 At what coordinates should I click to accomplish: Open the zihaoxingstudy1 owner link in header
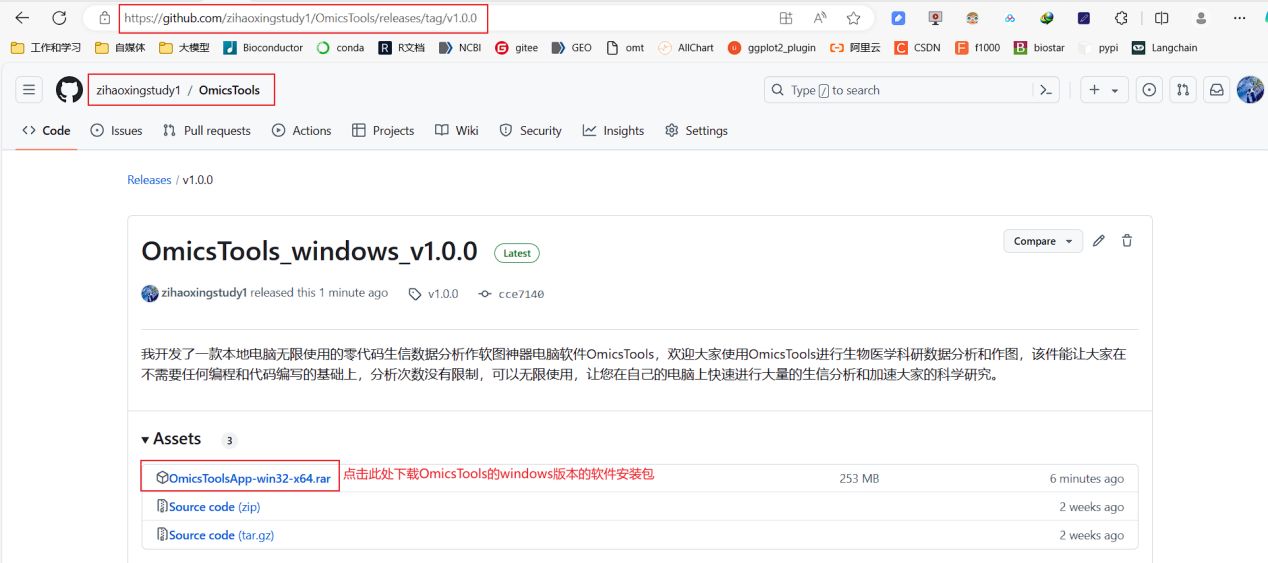tap(138, 90)
